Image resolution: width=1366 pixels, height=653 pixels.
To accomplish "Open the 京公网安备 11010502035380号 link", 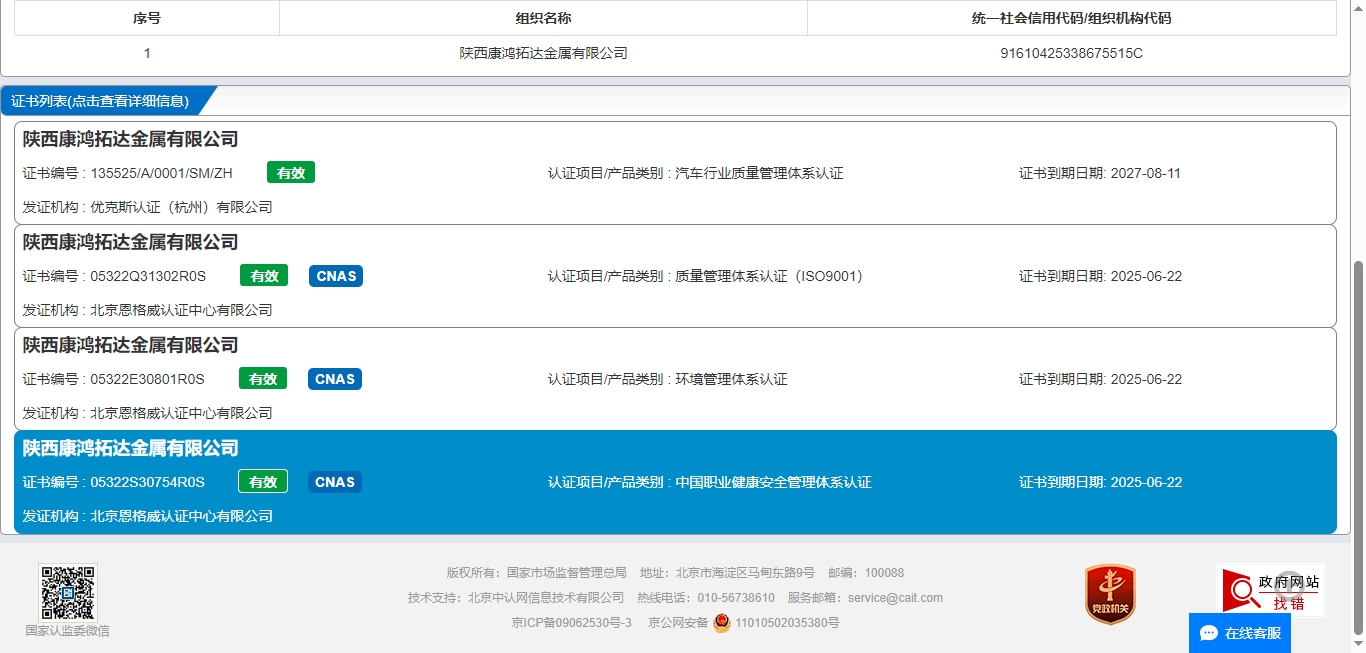I will (x=743, y=623).
